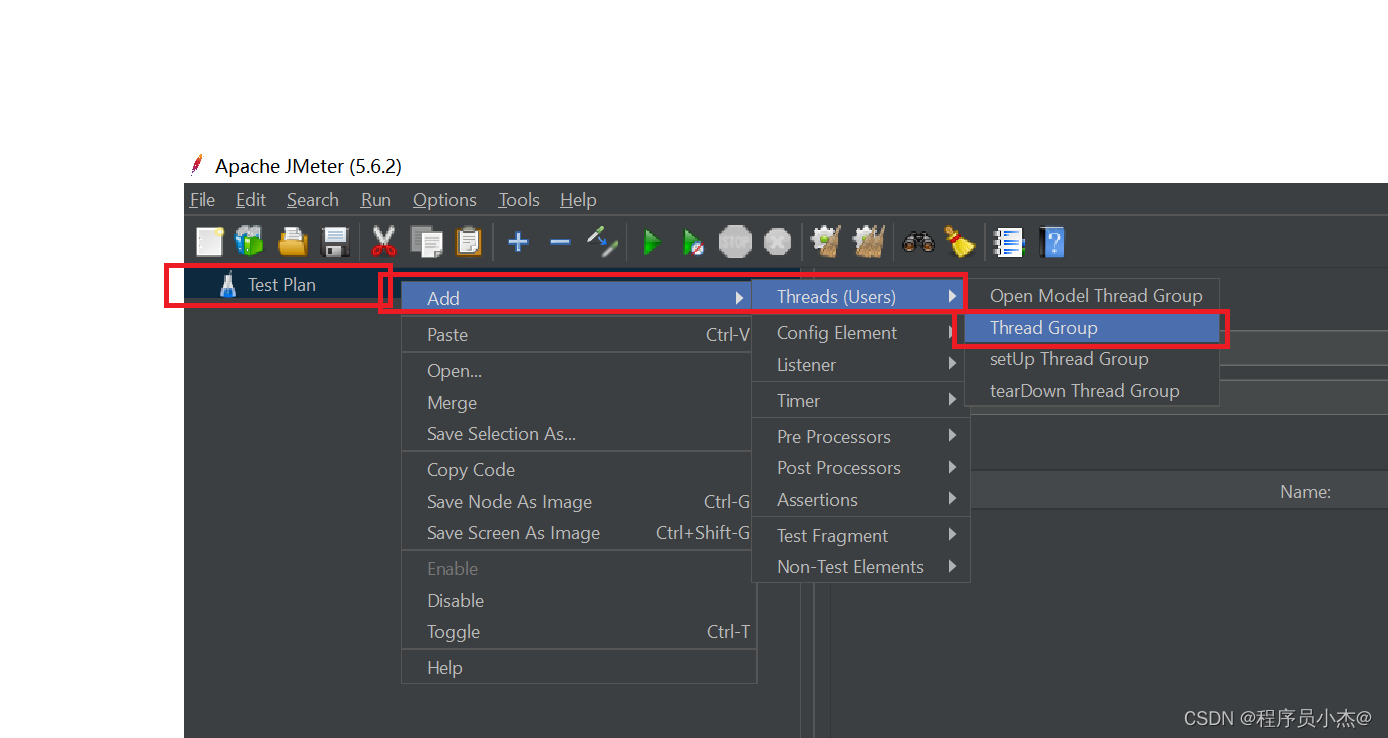Image resolution: width=1388 pixels, height=738 pixels.
Task: Click the Copy toolbar icon
Action: click(427, 242)
